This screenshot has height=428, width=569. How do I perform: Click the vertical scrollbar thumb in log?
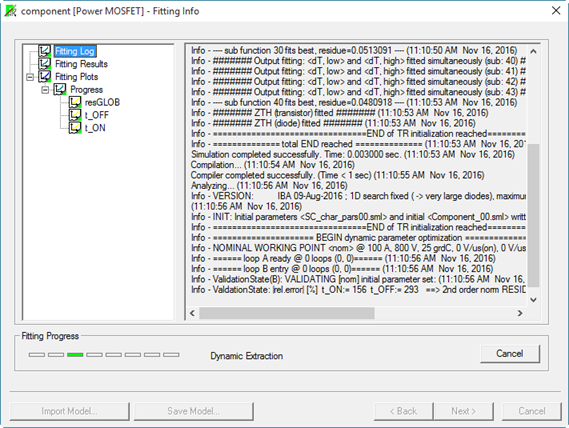pyautogui.click(x=533, y=215)
